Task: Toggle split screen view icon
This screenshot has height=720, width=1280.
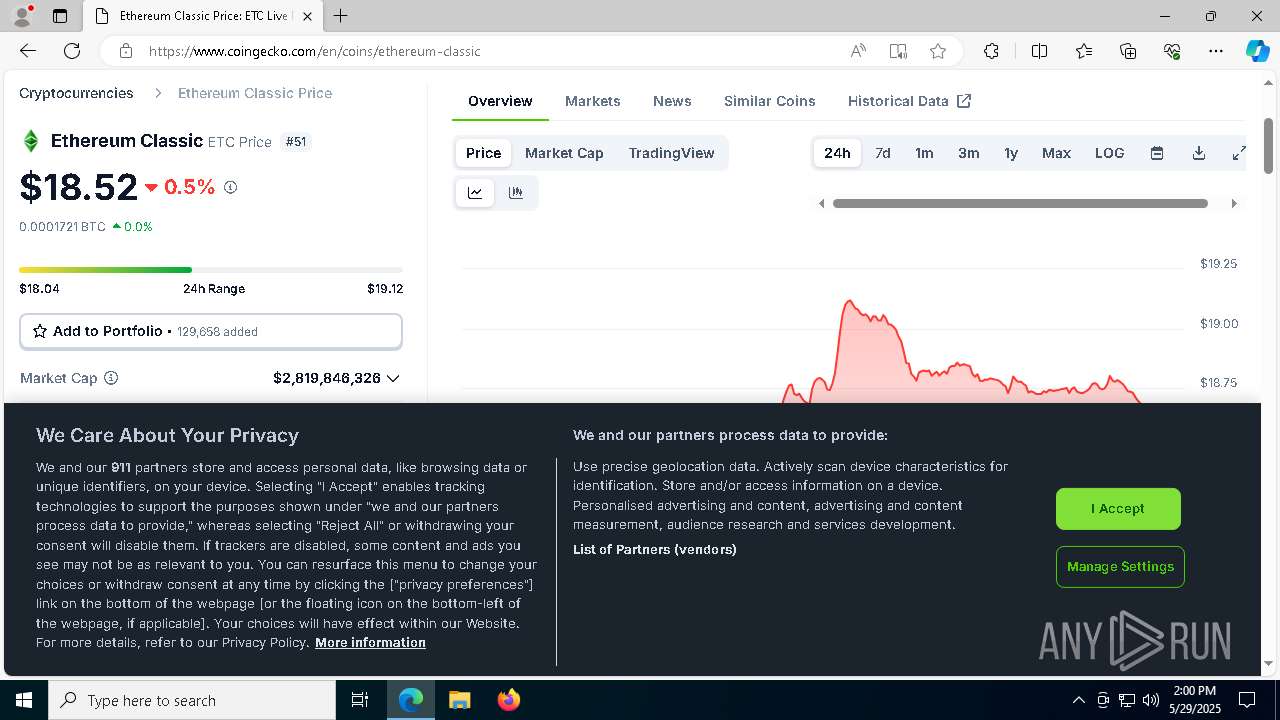Action: coord(1039,51)
